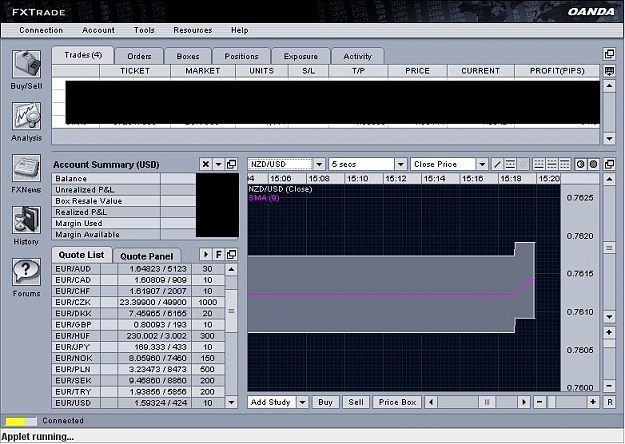Click chart time scrollbar left arrow
The width and height of the screenshot is (625, 444).
pos(431,402)
